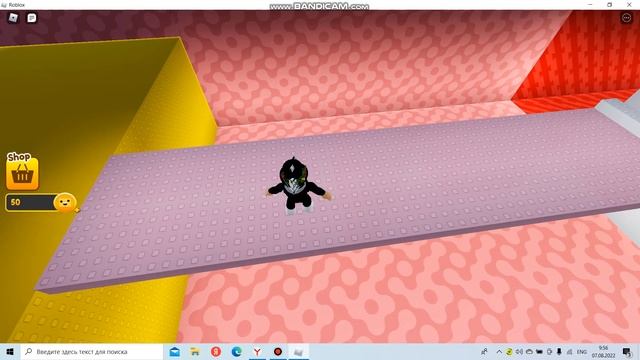Open File Explorer from the taskbar

point(196,351)
